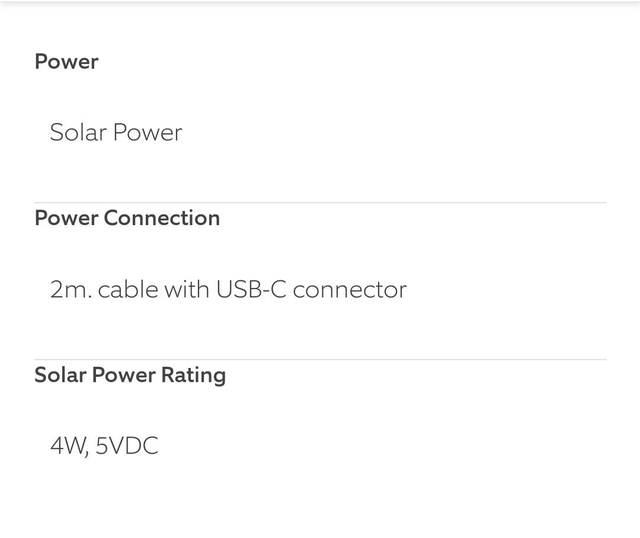Click "Power" in the "Power Connection" heading
Image resolution: width=640 pixels, height=538 pixels.
(66, 218)
